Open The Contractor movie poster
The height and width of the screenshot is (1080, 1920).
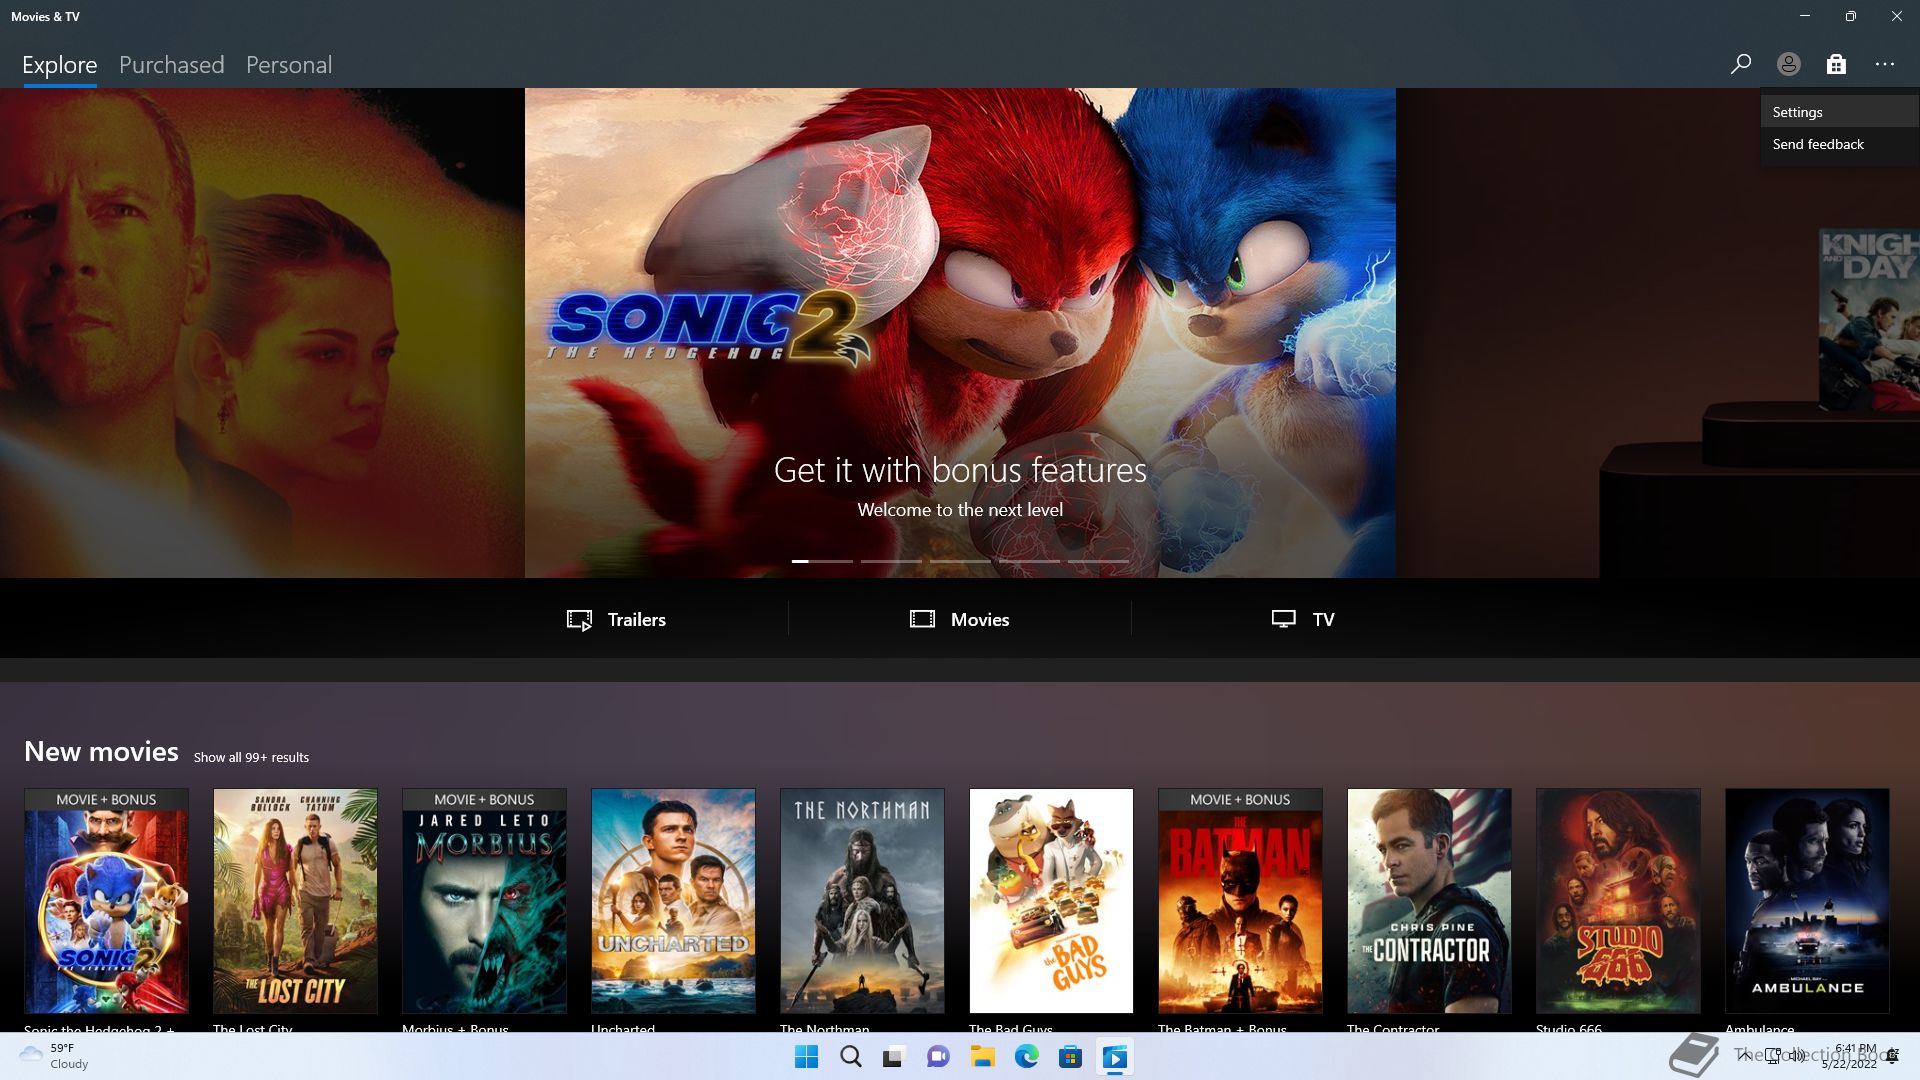(x=1429, y=901)
